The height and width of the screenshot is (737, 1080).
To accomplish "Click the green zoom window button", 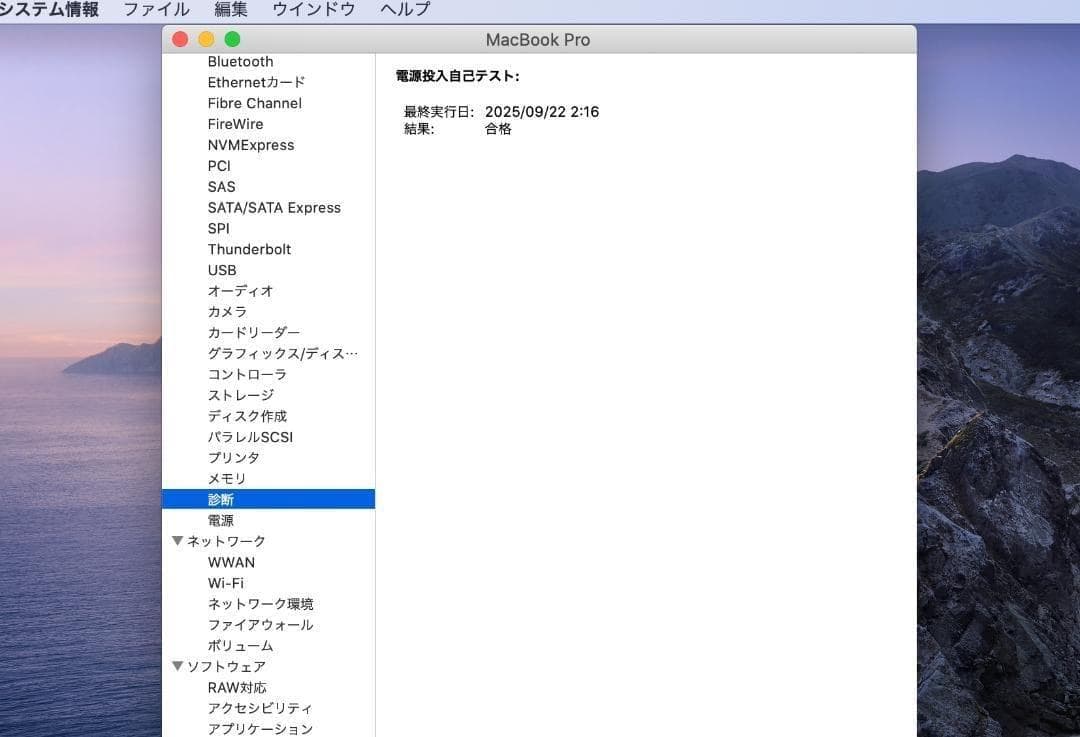I will click(231, 39).
